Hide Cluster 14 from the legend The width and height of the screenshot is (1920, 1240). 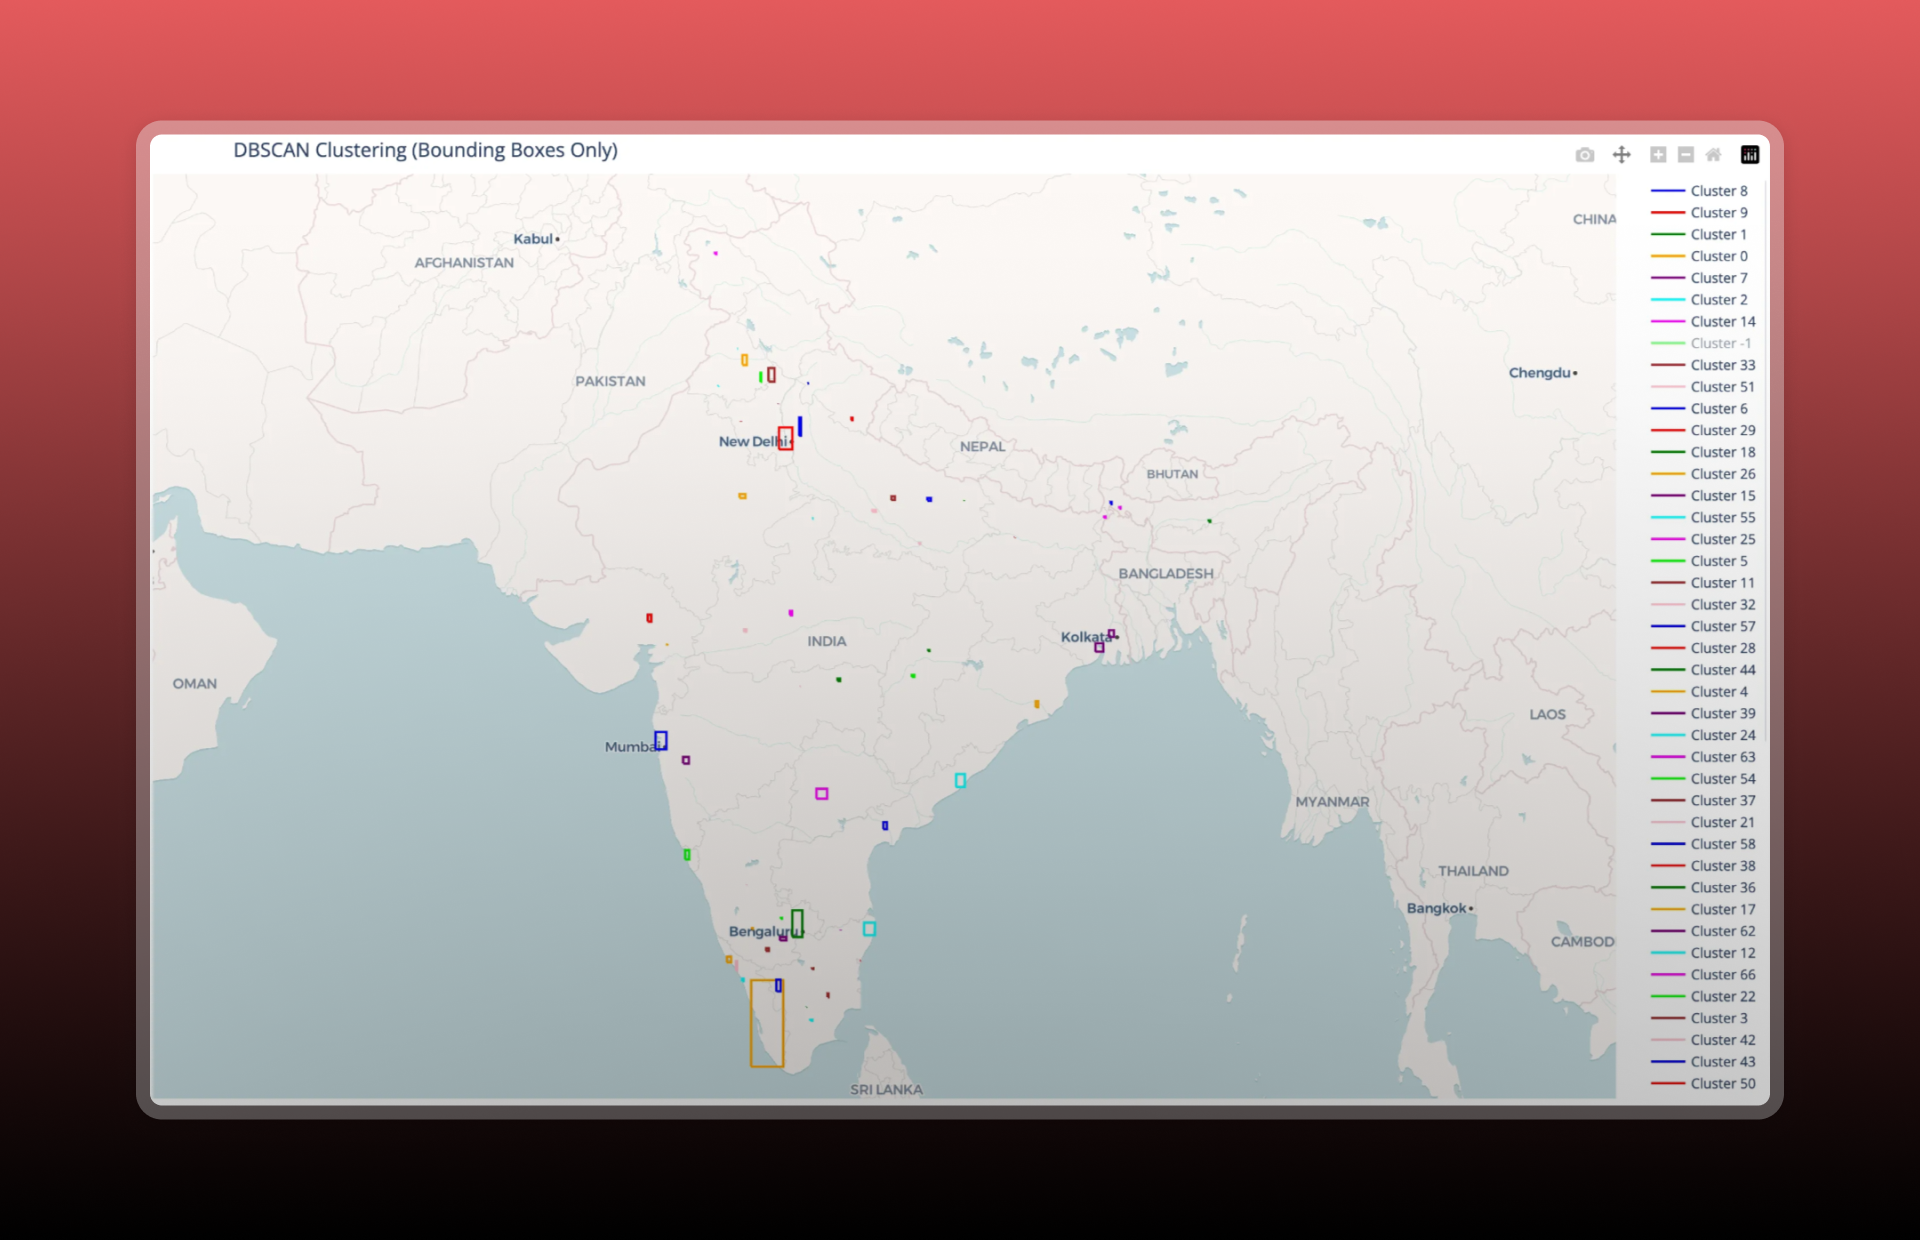1722,322
